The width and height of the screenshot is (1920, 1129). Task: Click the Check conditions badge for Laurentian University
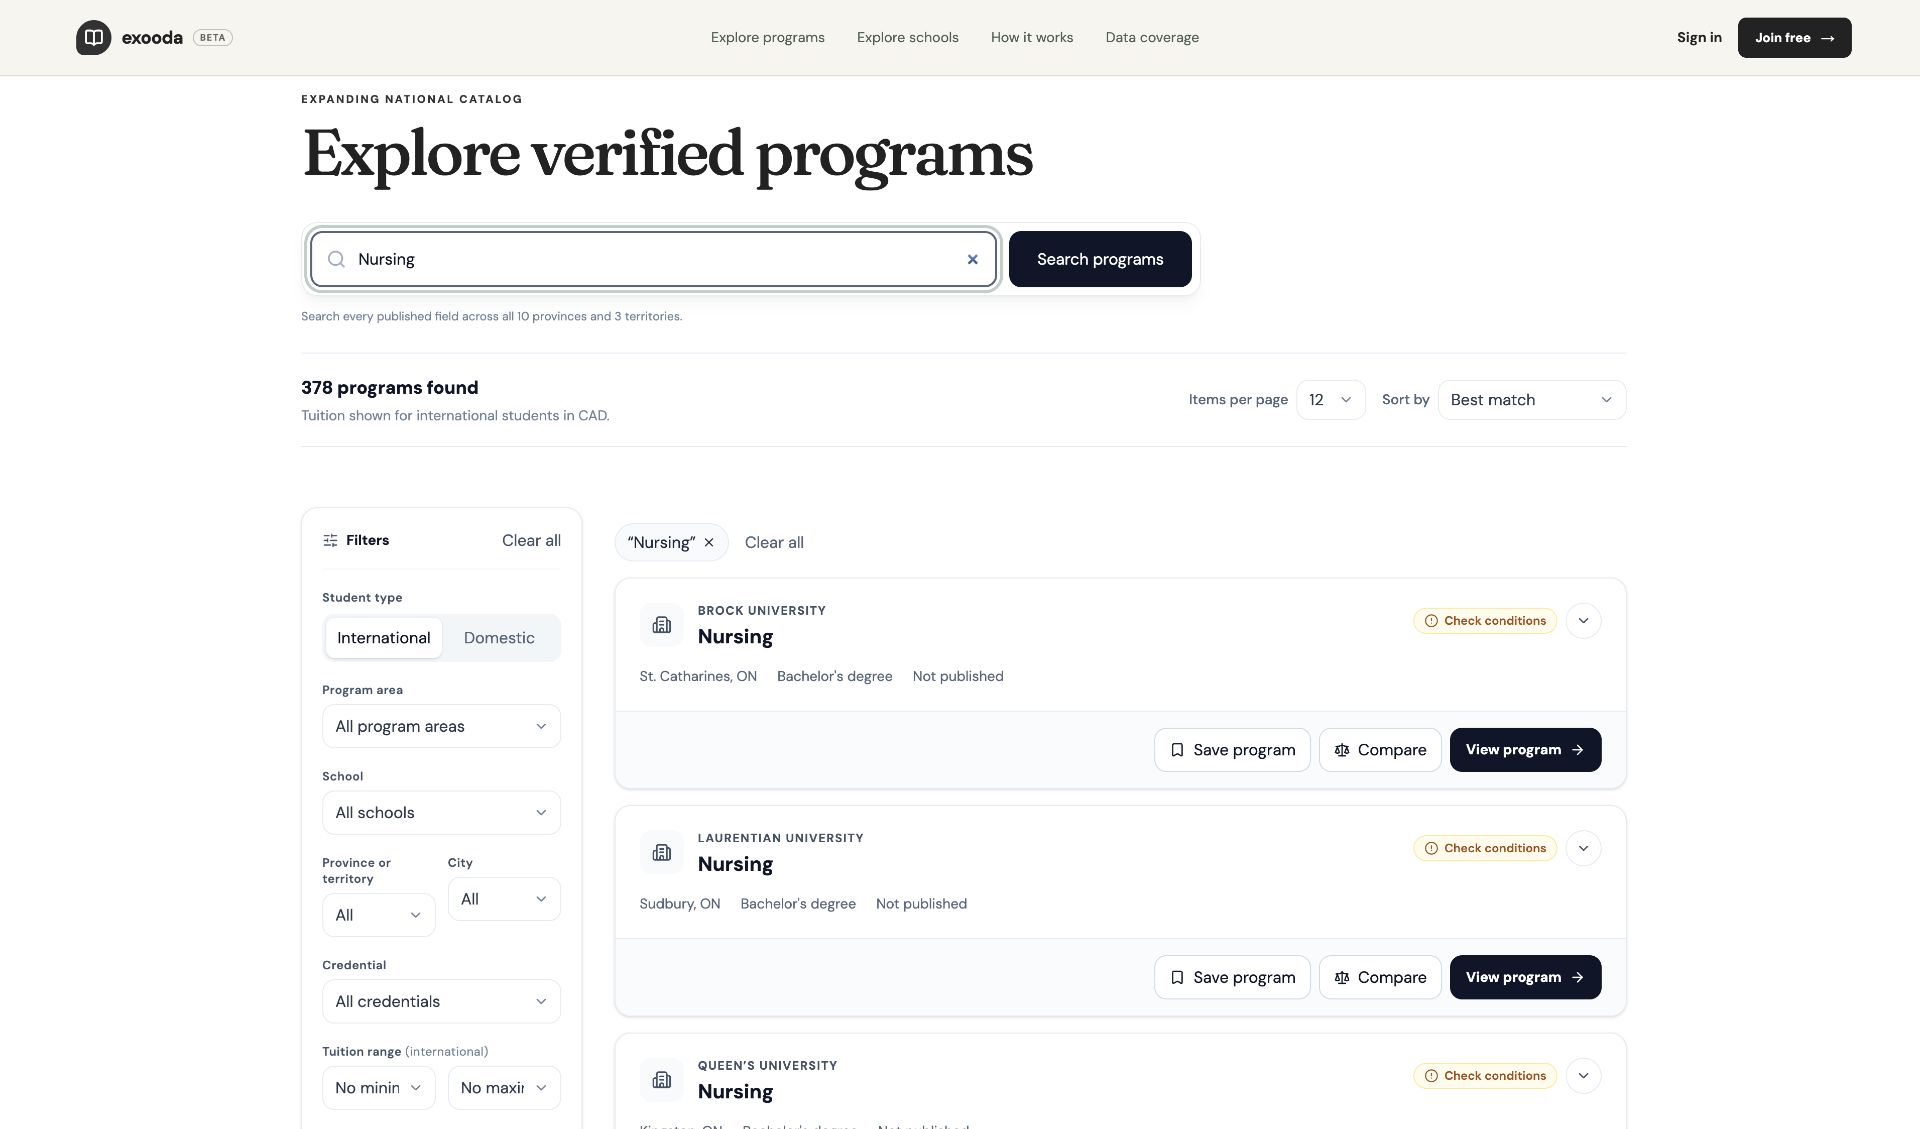[1485, 848]
